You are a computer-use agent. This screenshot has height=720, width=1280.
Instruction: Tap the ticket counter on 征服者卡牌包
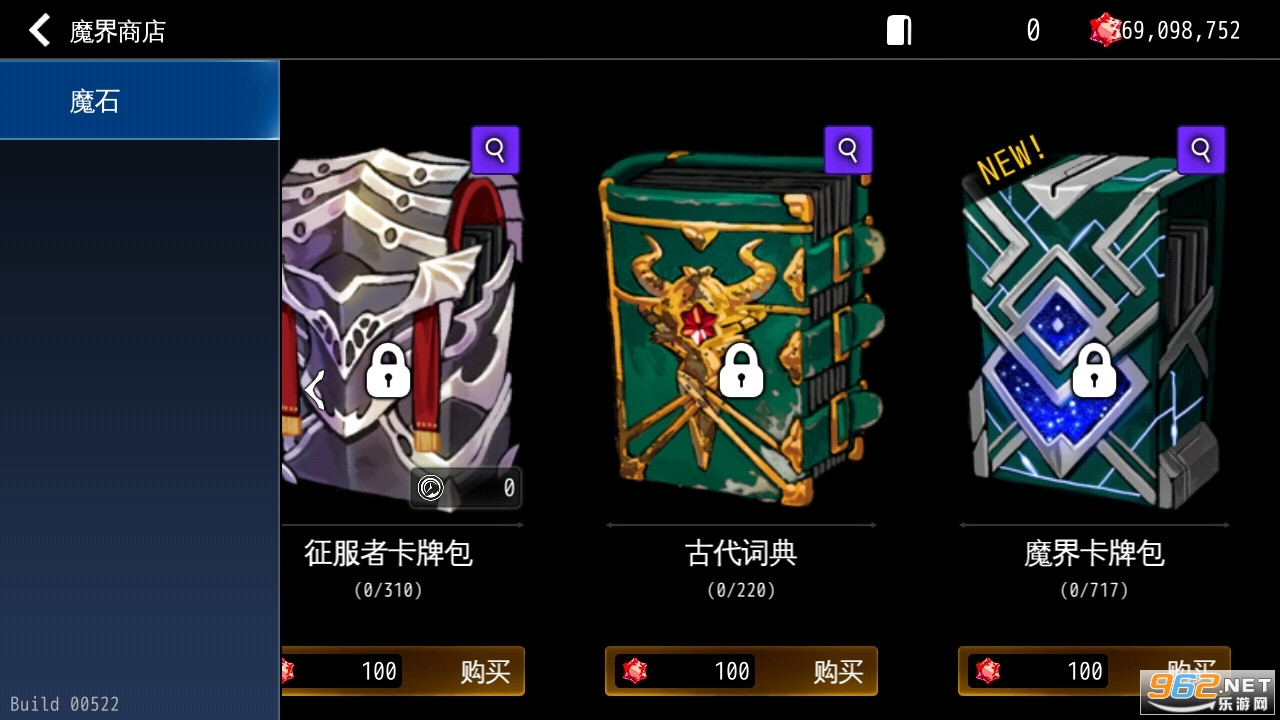pyautogui.click(x=467, y=488)
